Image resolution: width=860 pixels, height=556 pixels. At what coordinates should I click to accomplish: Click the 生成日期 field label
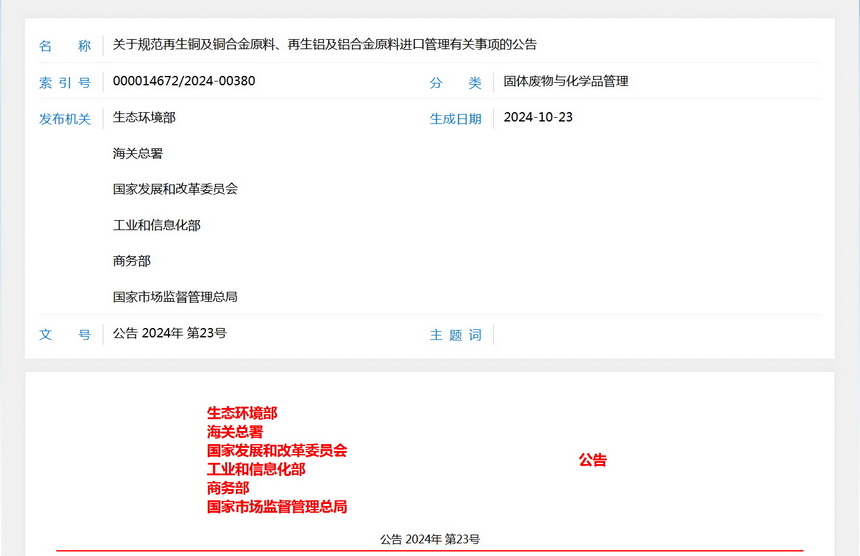(x=456, y=119)
